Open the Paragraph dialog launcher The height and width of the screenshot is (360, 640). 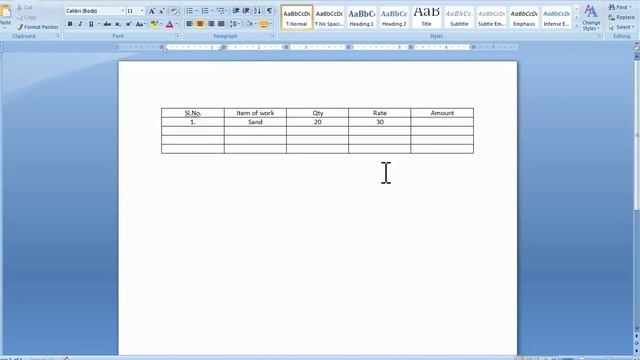click(273, 36)
